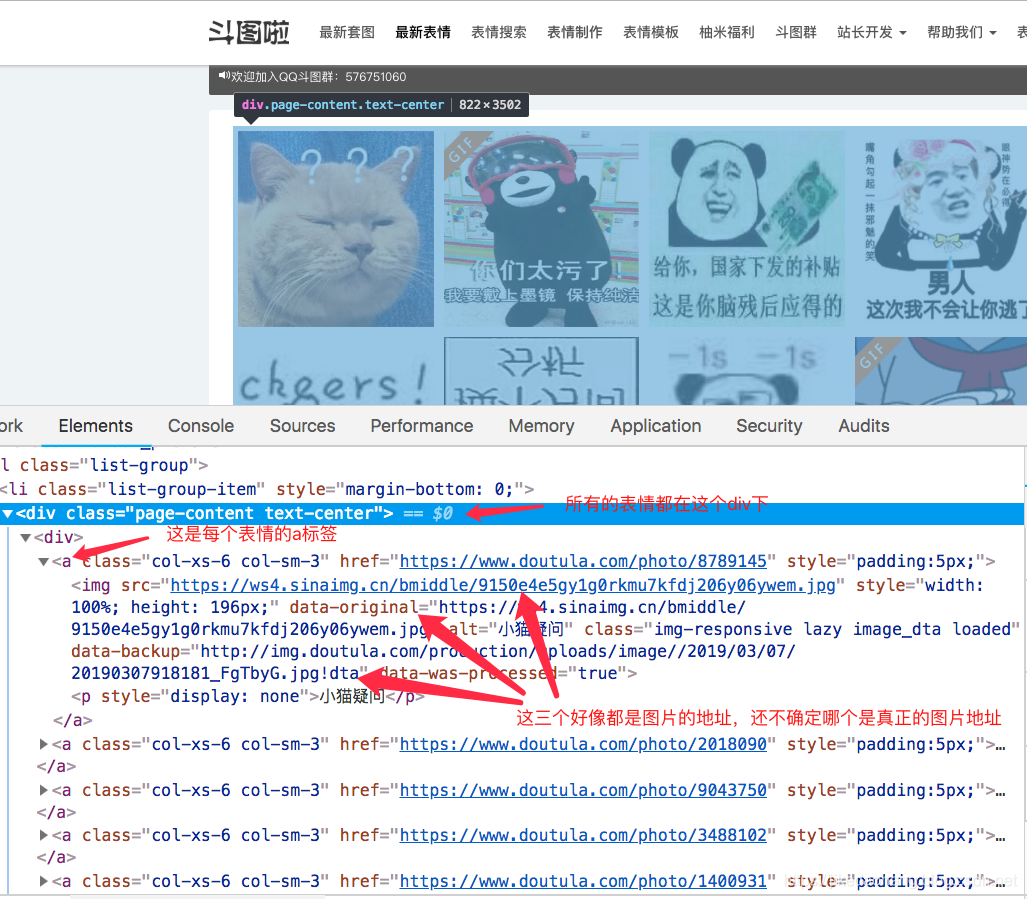Open the Kumamon 你们太污了 GIF thumbnail
The height and width of the screenshot is (899, 1027).
click(541, 229)
